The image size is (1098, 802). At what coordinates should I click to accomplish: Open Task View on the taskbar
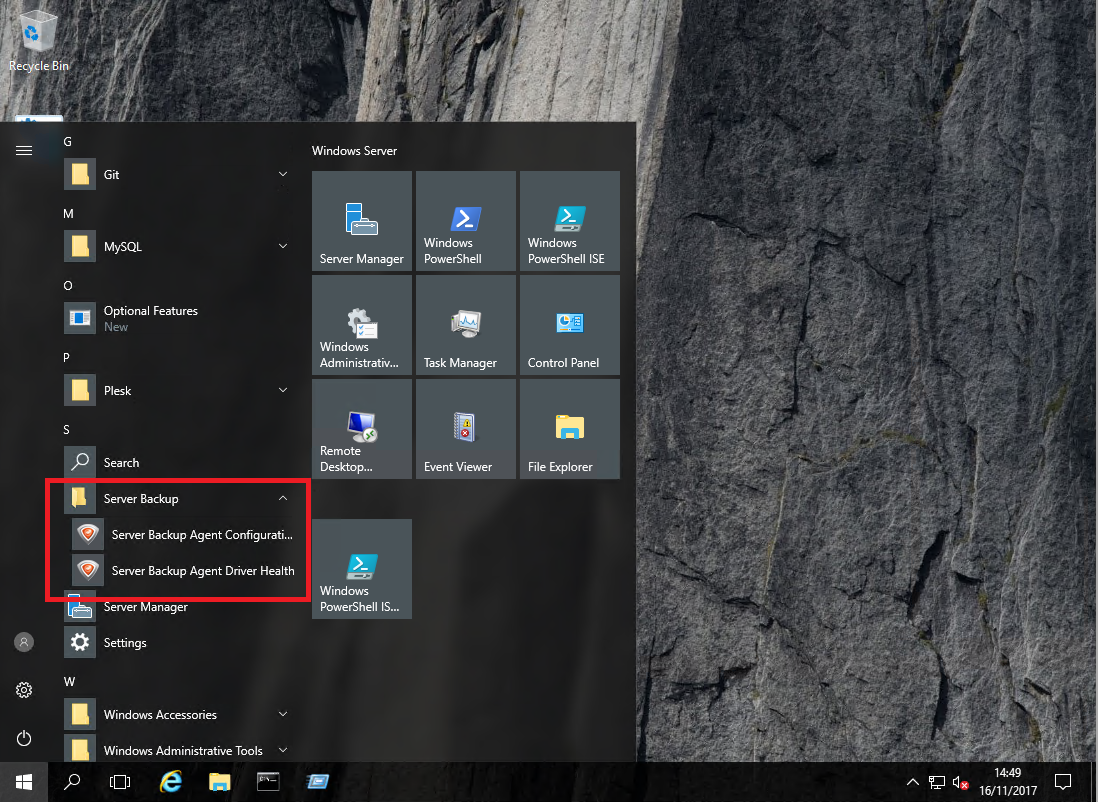[x=120, y=782]
